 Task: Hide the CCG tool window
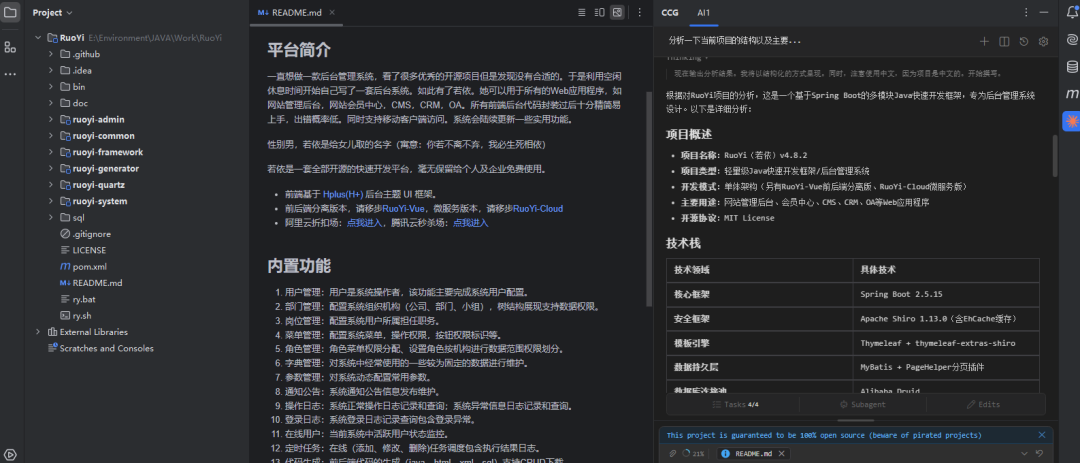1046,12
